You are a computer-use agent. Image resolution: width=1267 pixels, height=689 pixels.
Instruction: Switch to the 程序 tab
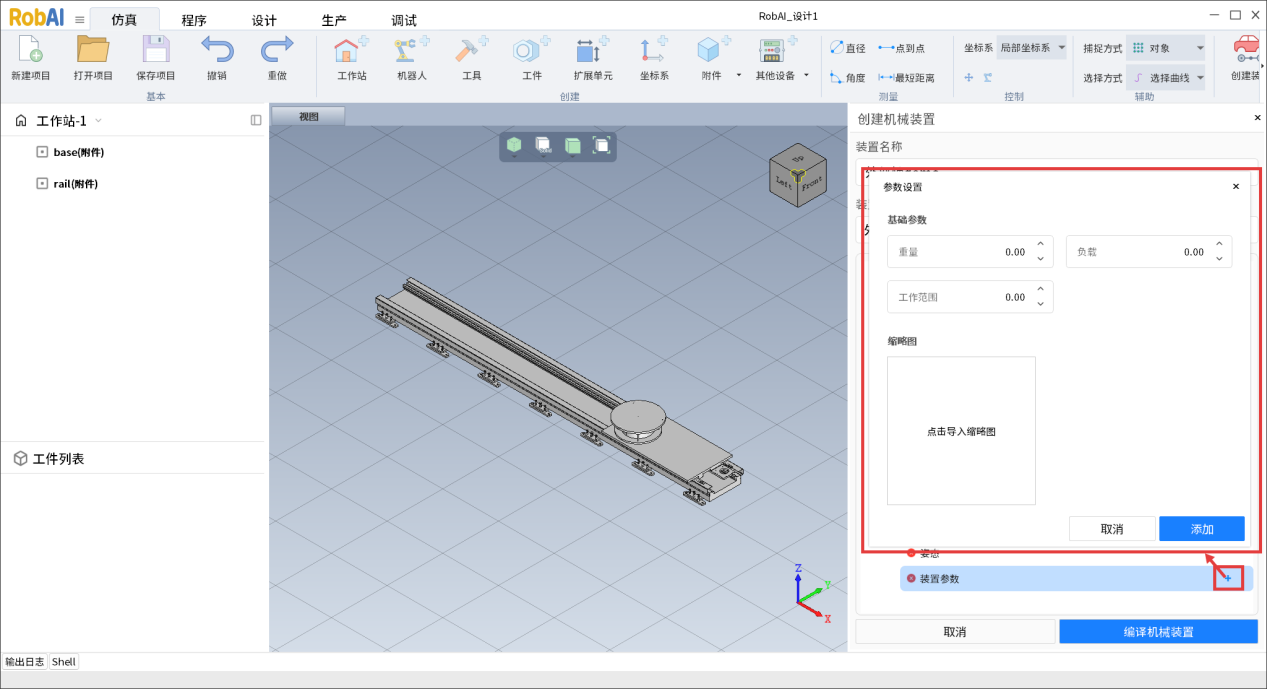coord(194,20)
